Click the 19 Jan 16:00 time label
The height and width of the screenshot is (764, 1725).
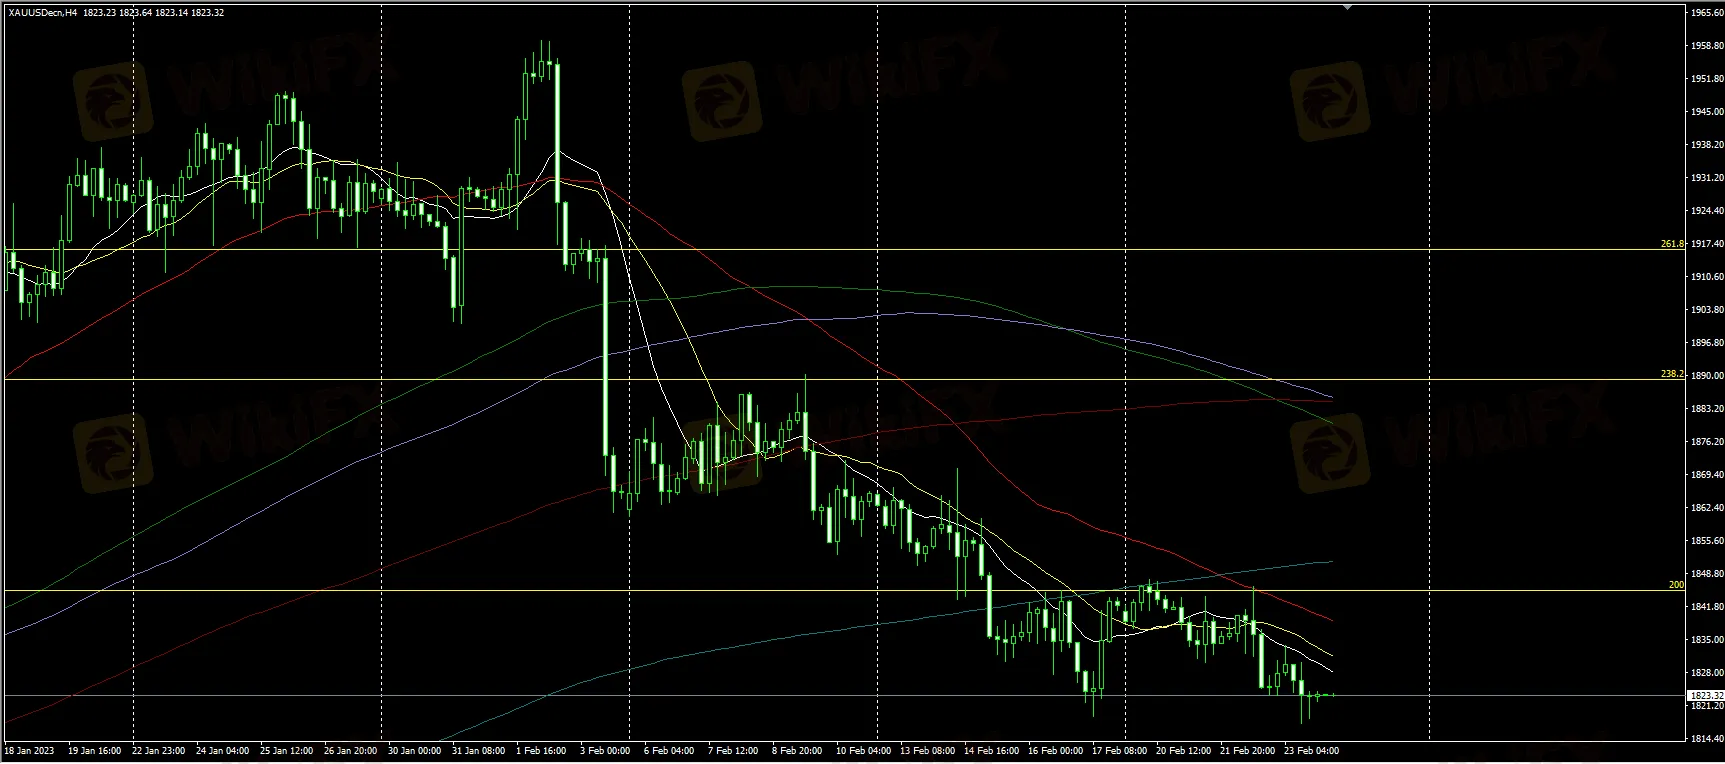click(x=95, y=750)
